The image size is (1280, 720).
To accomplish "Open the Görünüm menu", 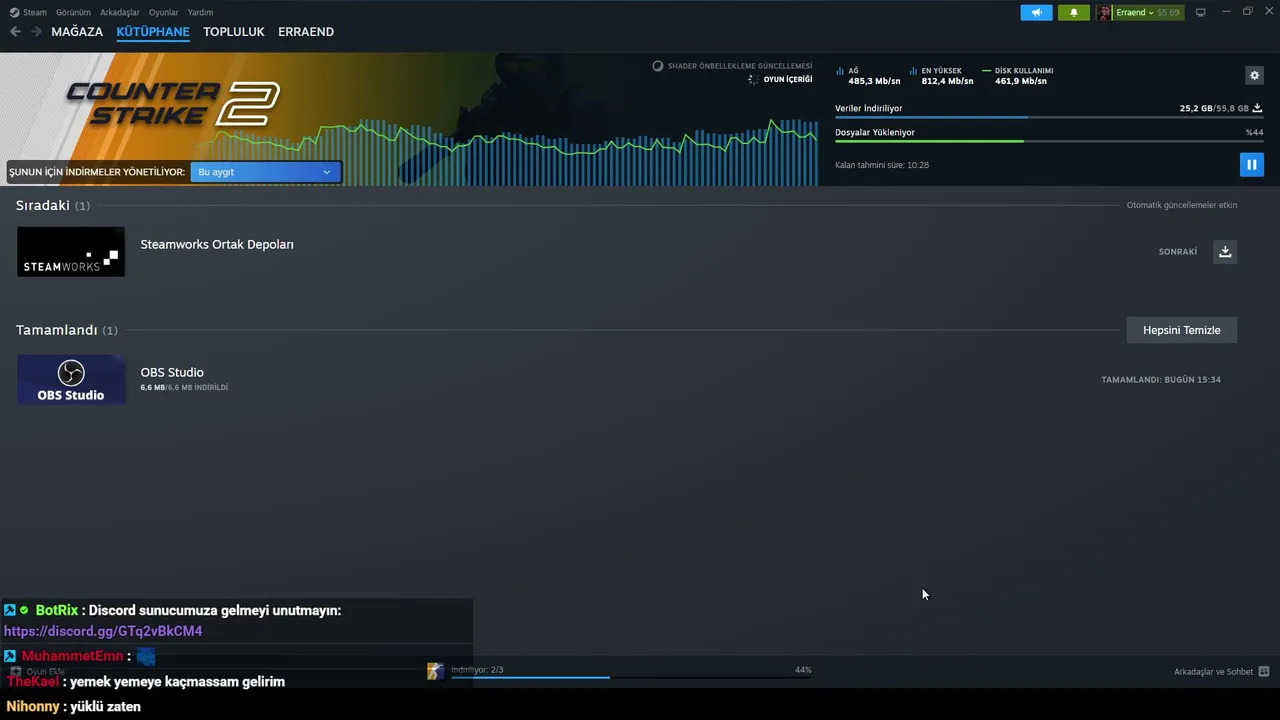I will 73,12.
